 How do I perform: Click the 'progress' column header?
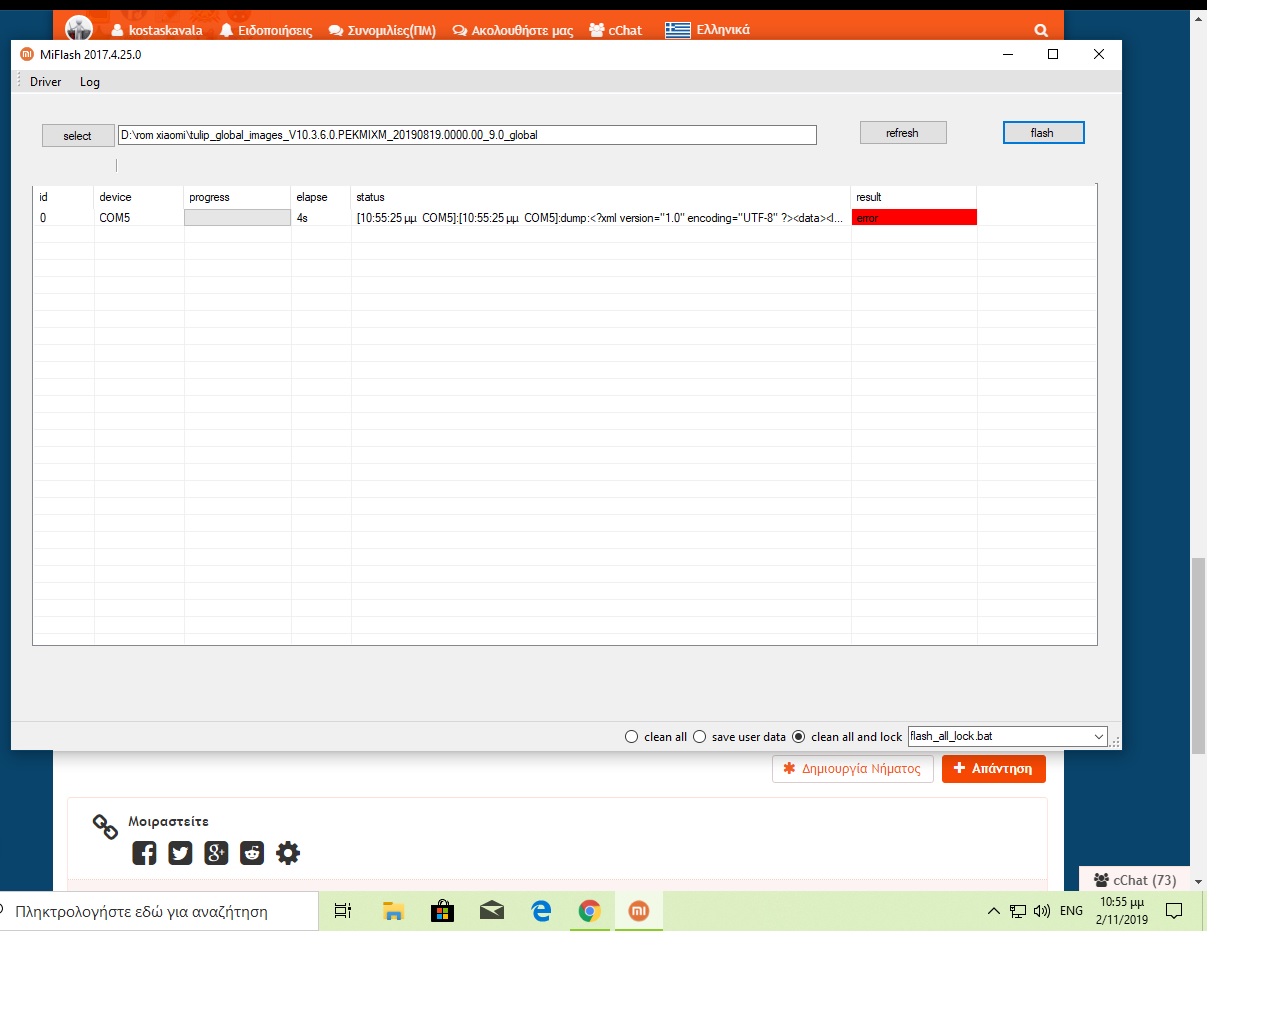[x=238, y=197]
